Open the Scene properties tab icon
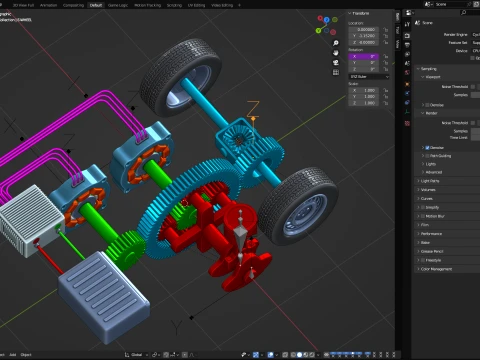Image resolution: width=480 pixels, height=360 pixels. (407, 63)
